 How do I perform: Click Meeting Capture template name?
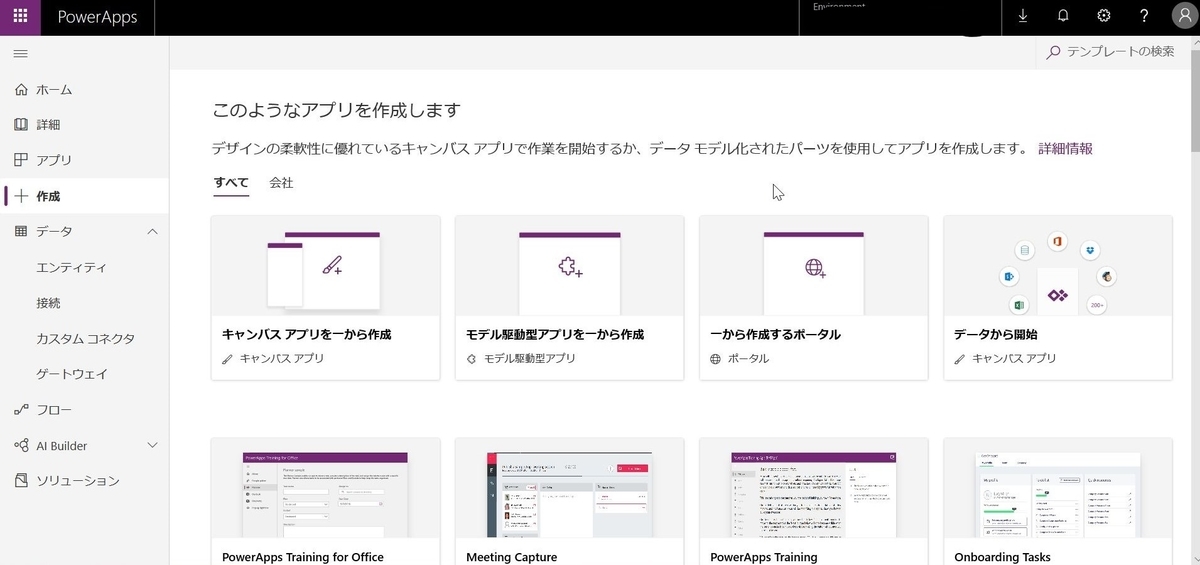pyautogui.click(x=511, y=557)
